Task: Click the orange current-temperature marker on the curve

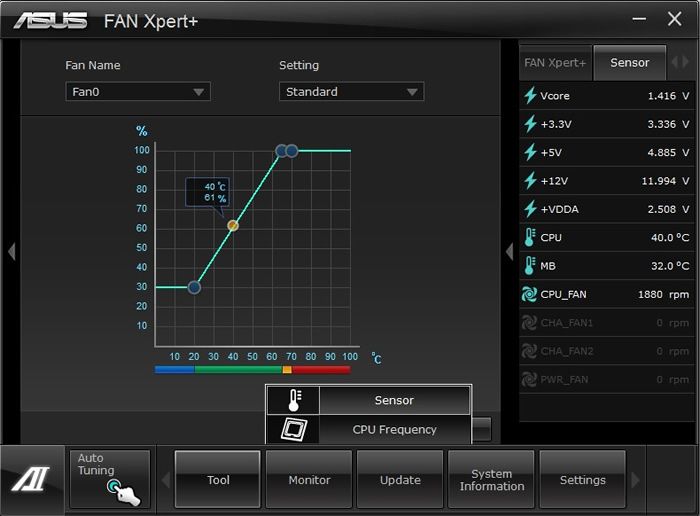Action: (233, 225)
